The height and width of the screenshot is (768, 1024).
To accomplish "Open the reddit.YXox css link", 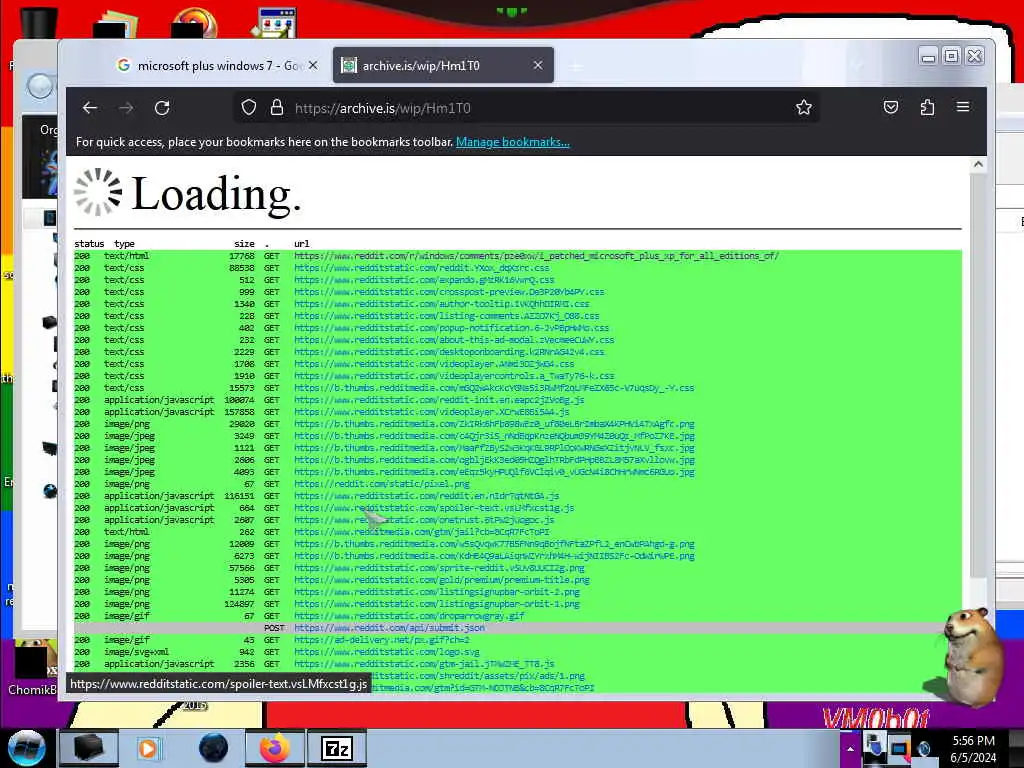I will click(422, 268).
